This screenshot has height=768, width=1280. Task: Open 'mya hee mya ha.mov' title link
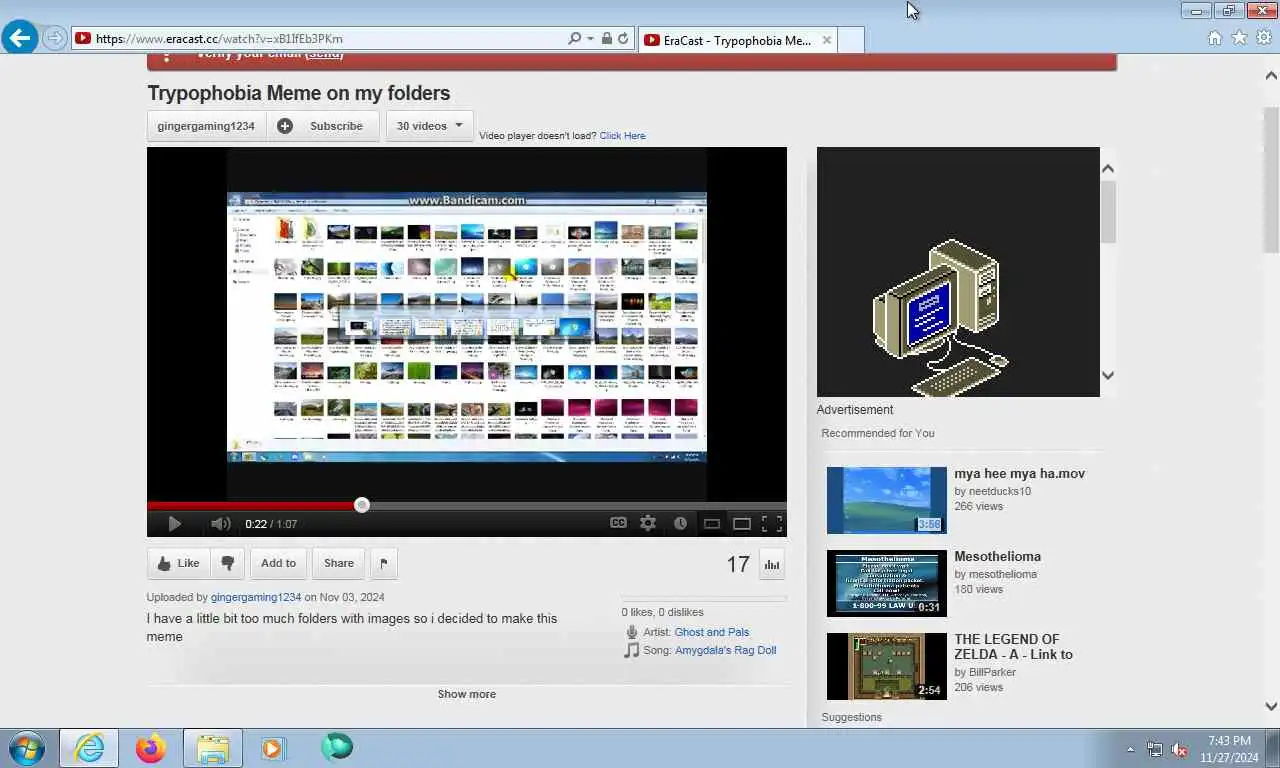pos(1019,474)
